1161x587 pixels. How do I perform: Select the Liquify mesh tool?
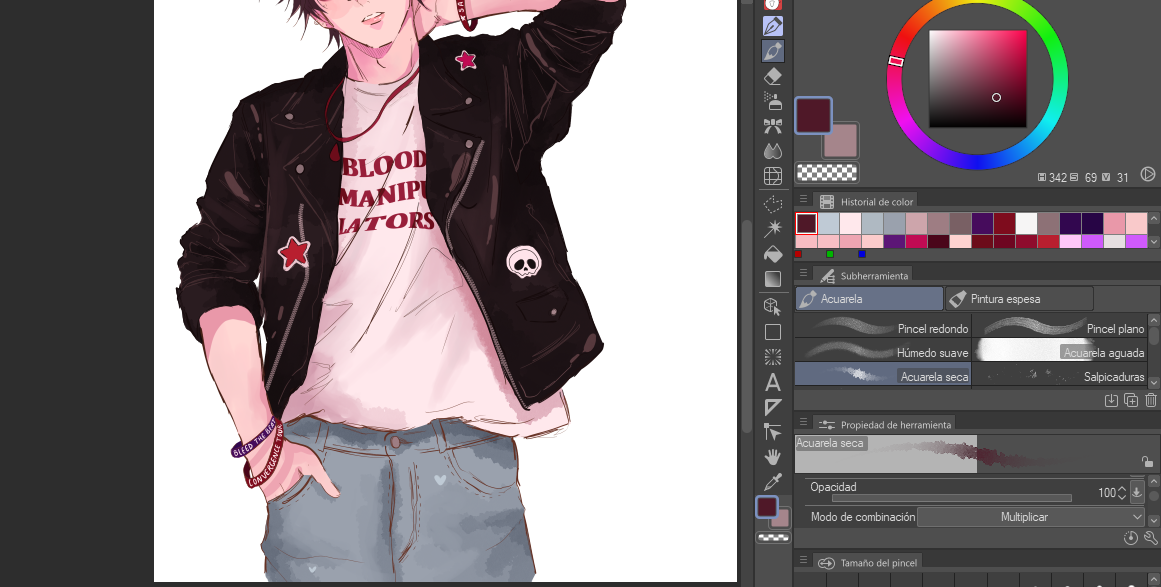tap(772, 176)
